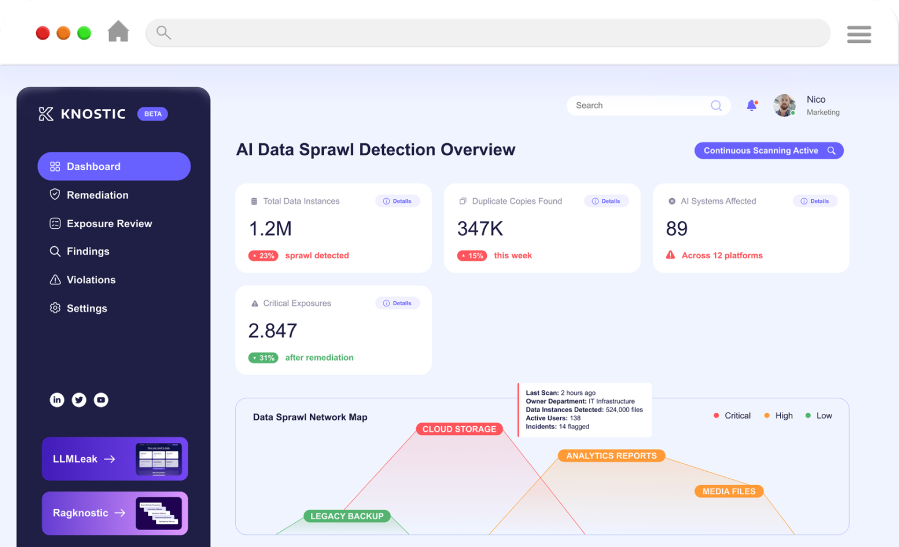Viewport: 899px width, 547px height.
Task: Open the LinkedIn social icon
Action: (x=57, y=400)
